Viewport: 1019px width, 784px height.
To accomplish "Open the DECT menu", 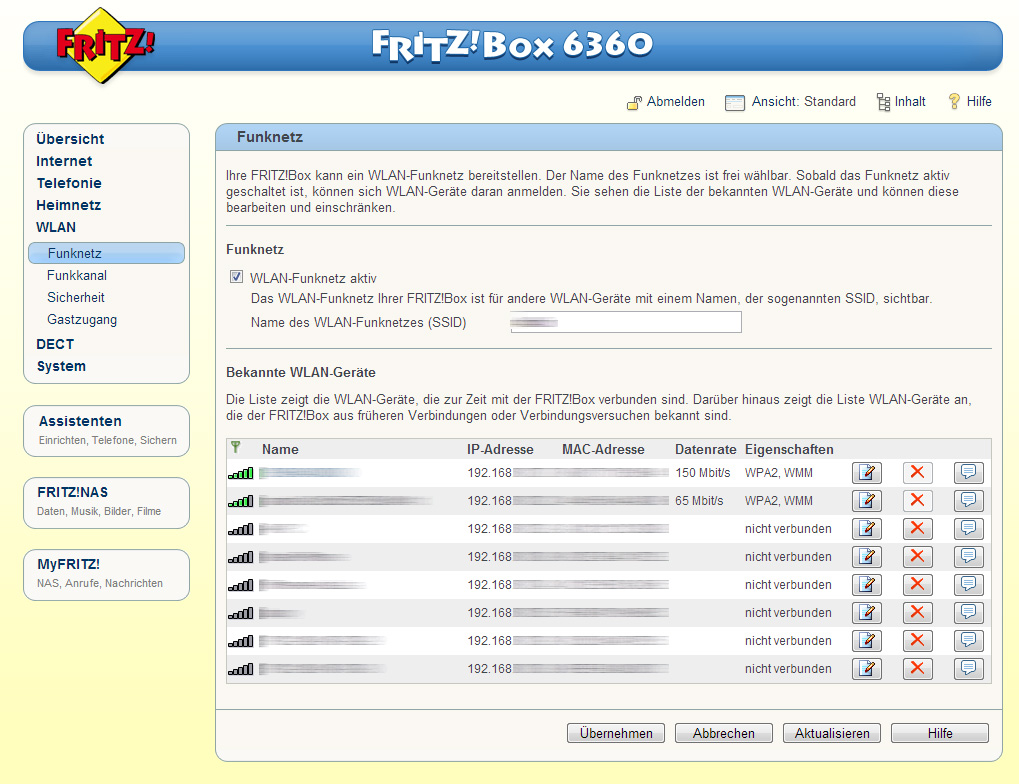I will pyautogui.click(x=55, y=345).
